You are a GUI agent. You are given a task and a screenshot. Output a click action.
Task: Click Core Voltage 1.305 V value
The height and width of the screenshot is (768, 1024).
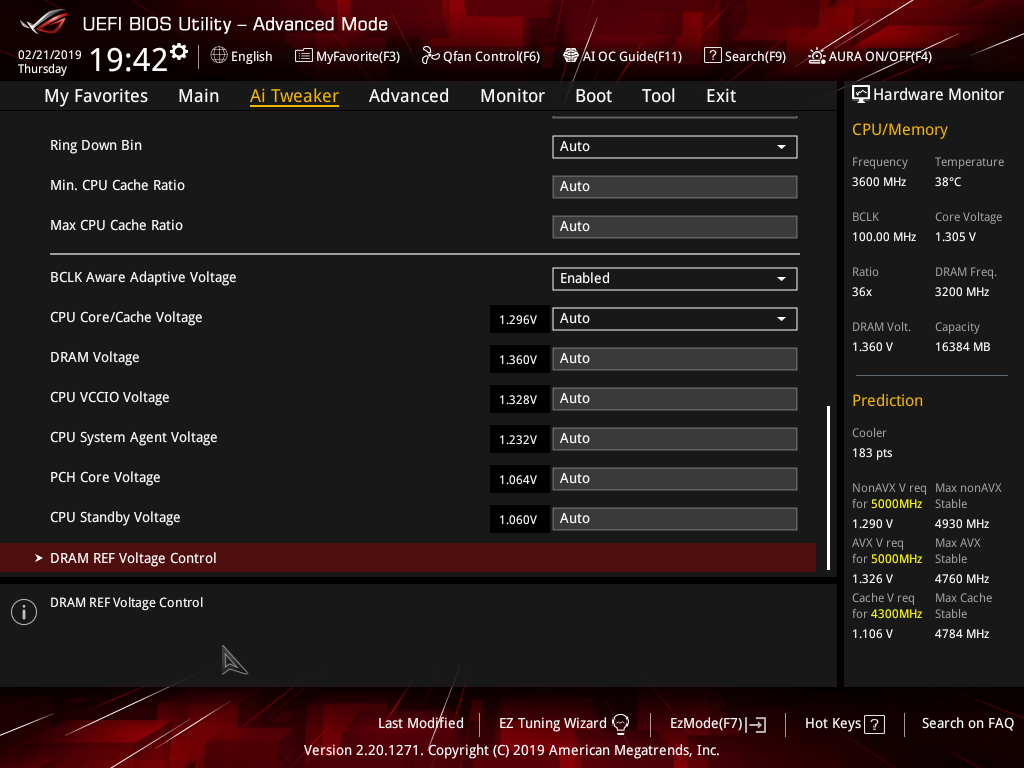pos(955,236)
